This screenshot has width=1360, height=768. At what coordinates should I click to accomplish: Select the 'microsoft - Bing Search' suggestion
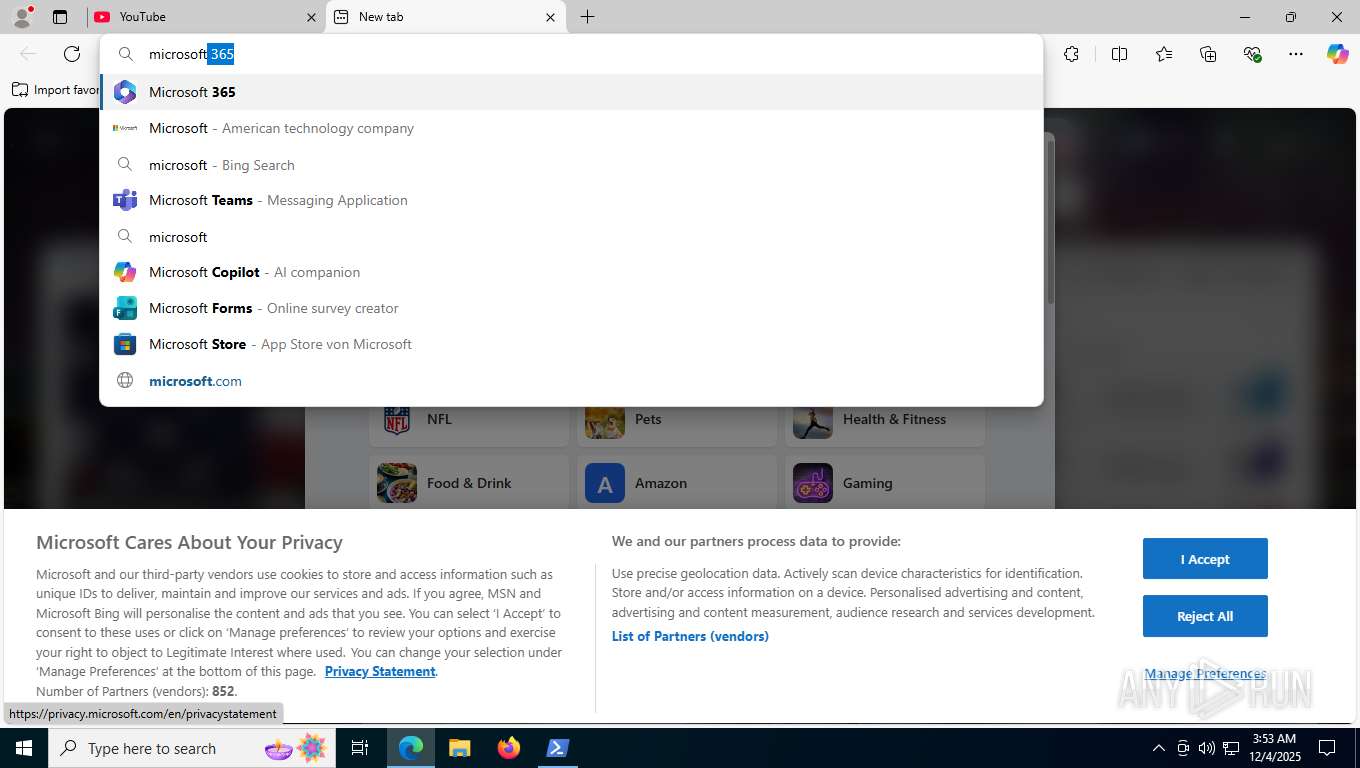pyautogui.click(x=571, y=165)
